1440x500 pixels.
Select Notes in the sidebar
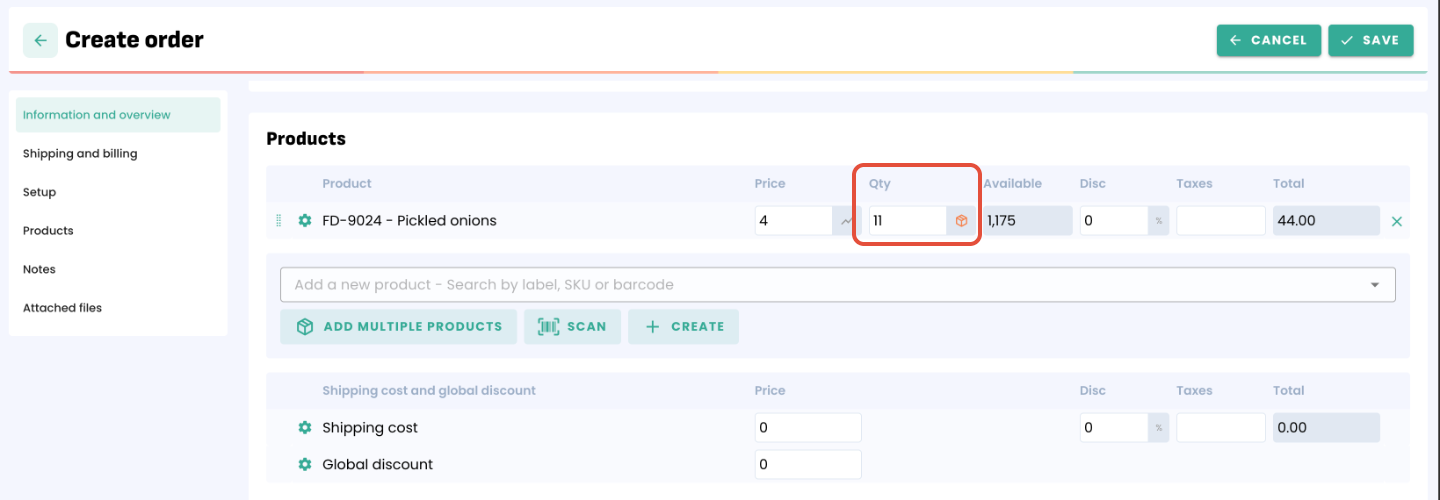pos(39,270)
